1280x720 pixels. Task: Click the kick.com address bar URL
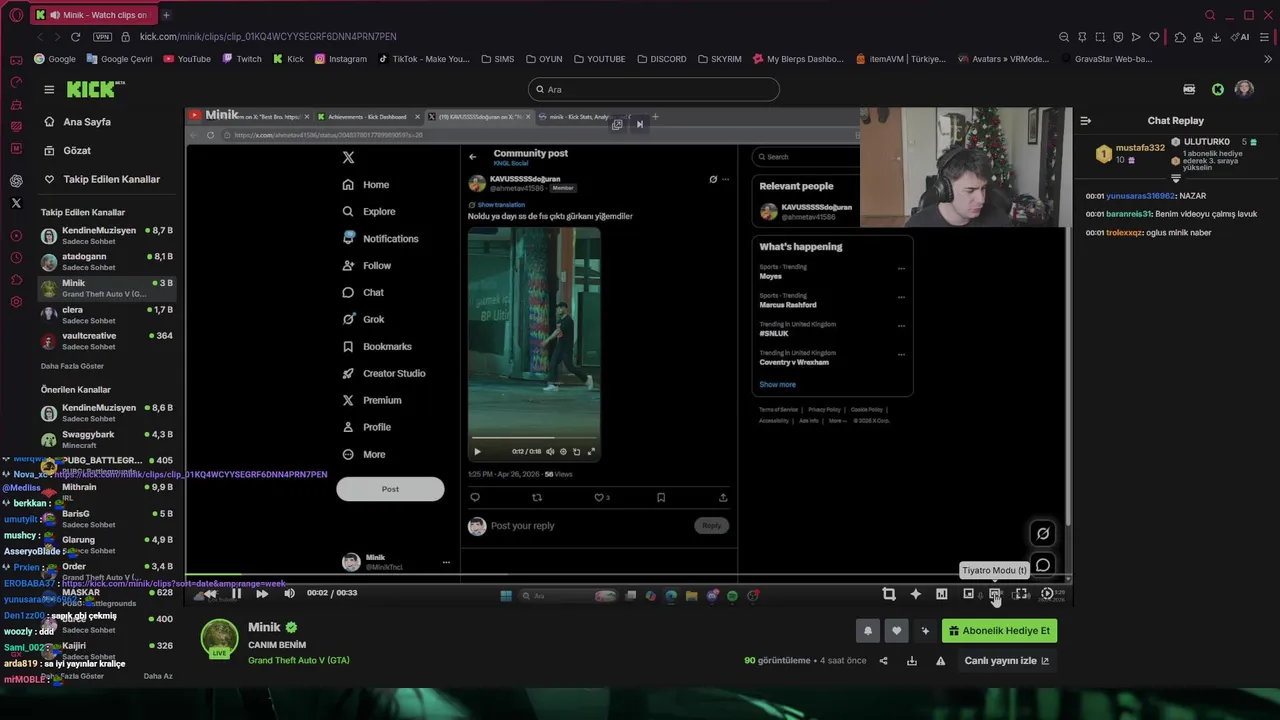coord(268,37)
